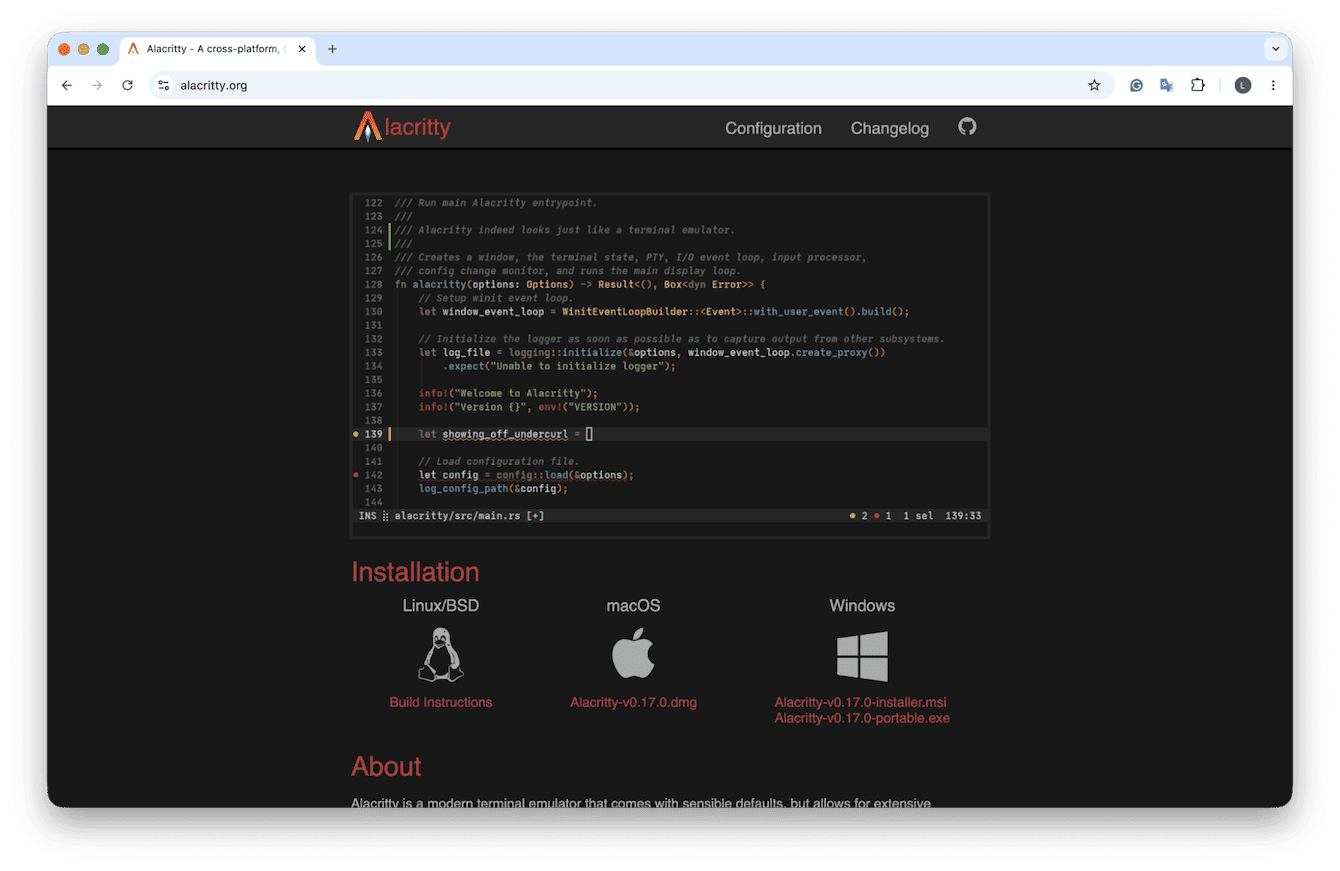Click the macOS label
This screenshot has height=871, width=1340.
click(x=633, y=605)
